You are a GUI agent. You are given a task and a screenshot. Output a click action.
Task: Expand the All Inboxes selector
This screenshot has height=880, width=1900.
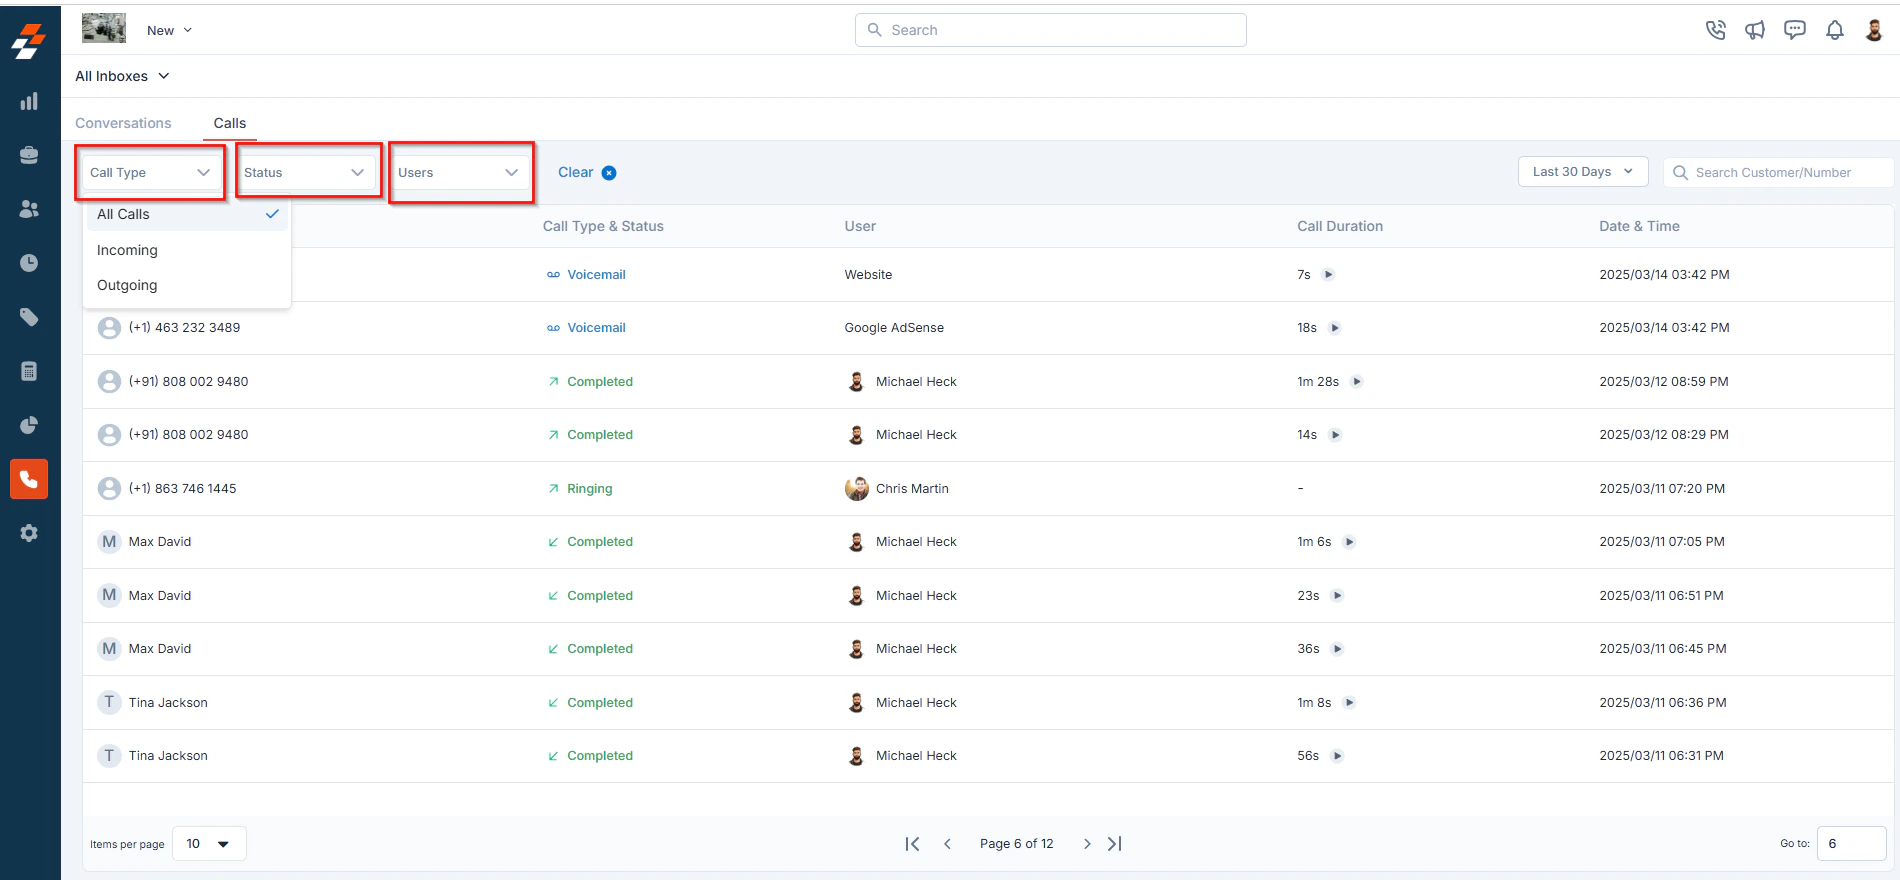click(x=122, y=76)
